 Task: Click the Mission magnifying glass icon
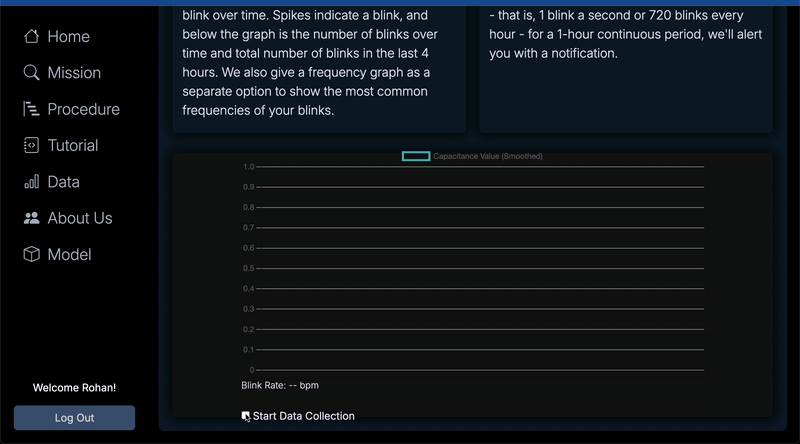[32, 73]
